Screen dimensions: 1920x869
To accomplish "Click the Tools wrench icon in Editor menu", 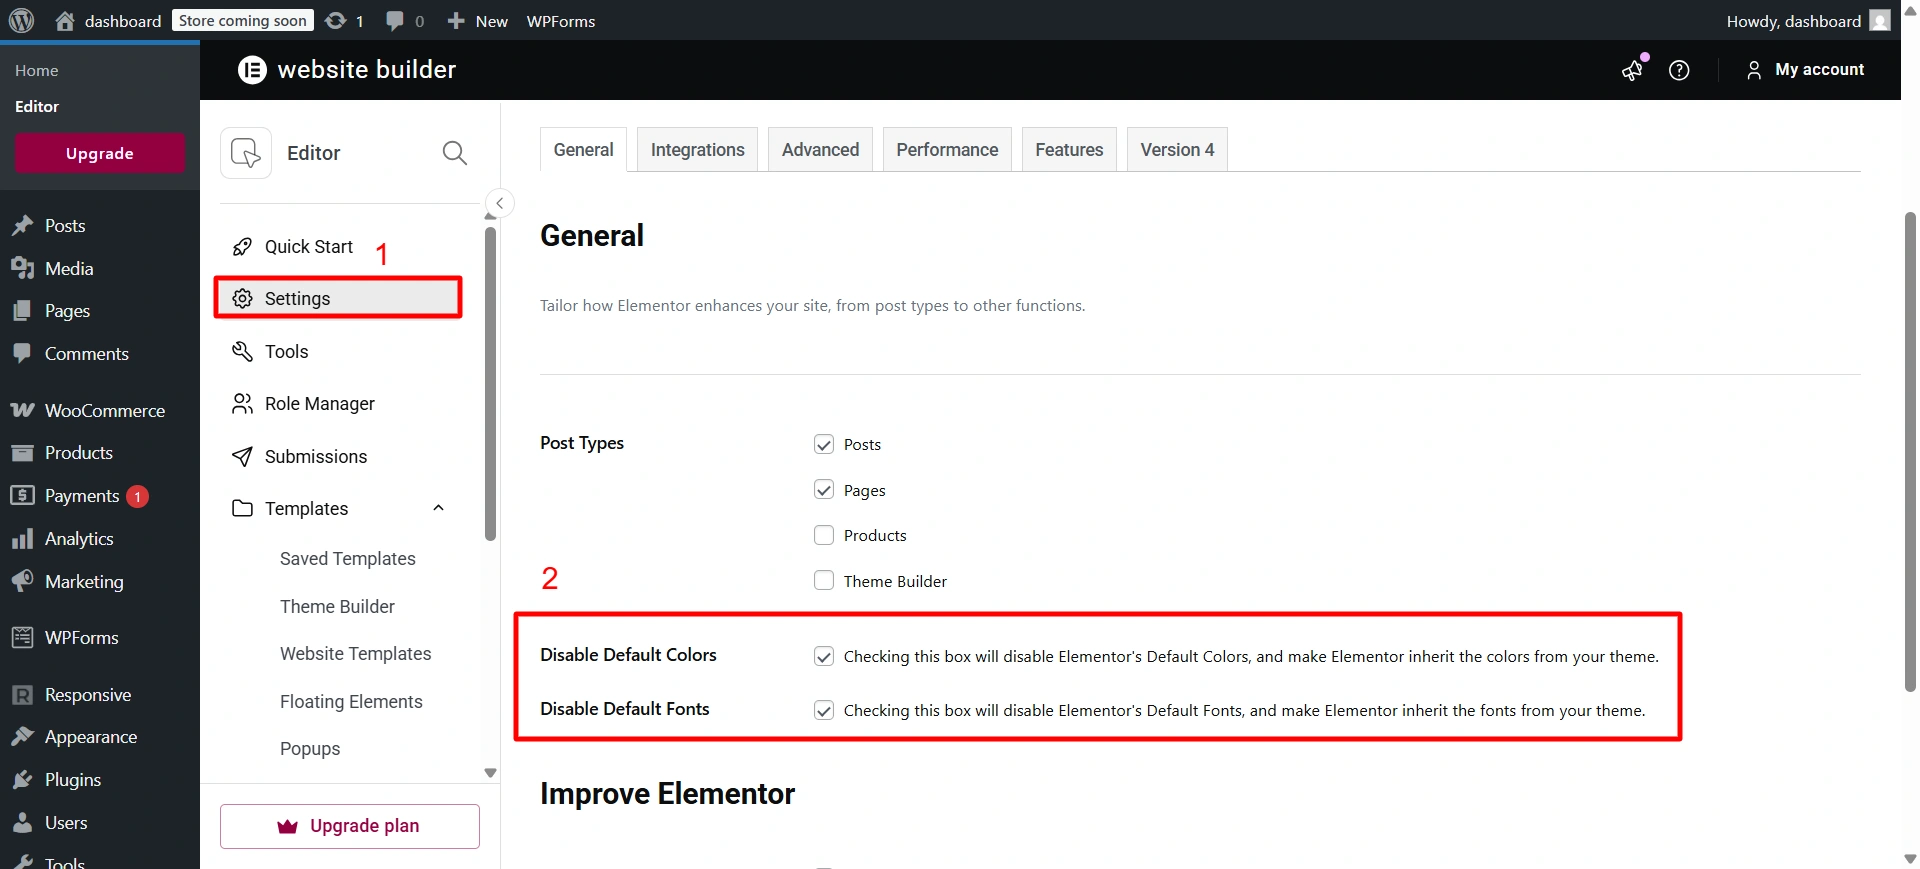I will pyautogui.click(x=242, y=352).
